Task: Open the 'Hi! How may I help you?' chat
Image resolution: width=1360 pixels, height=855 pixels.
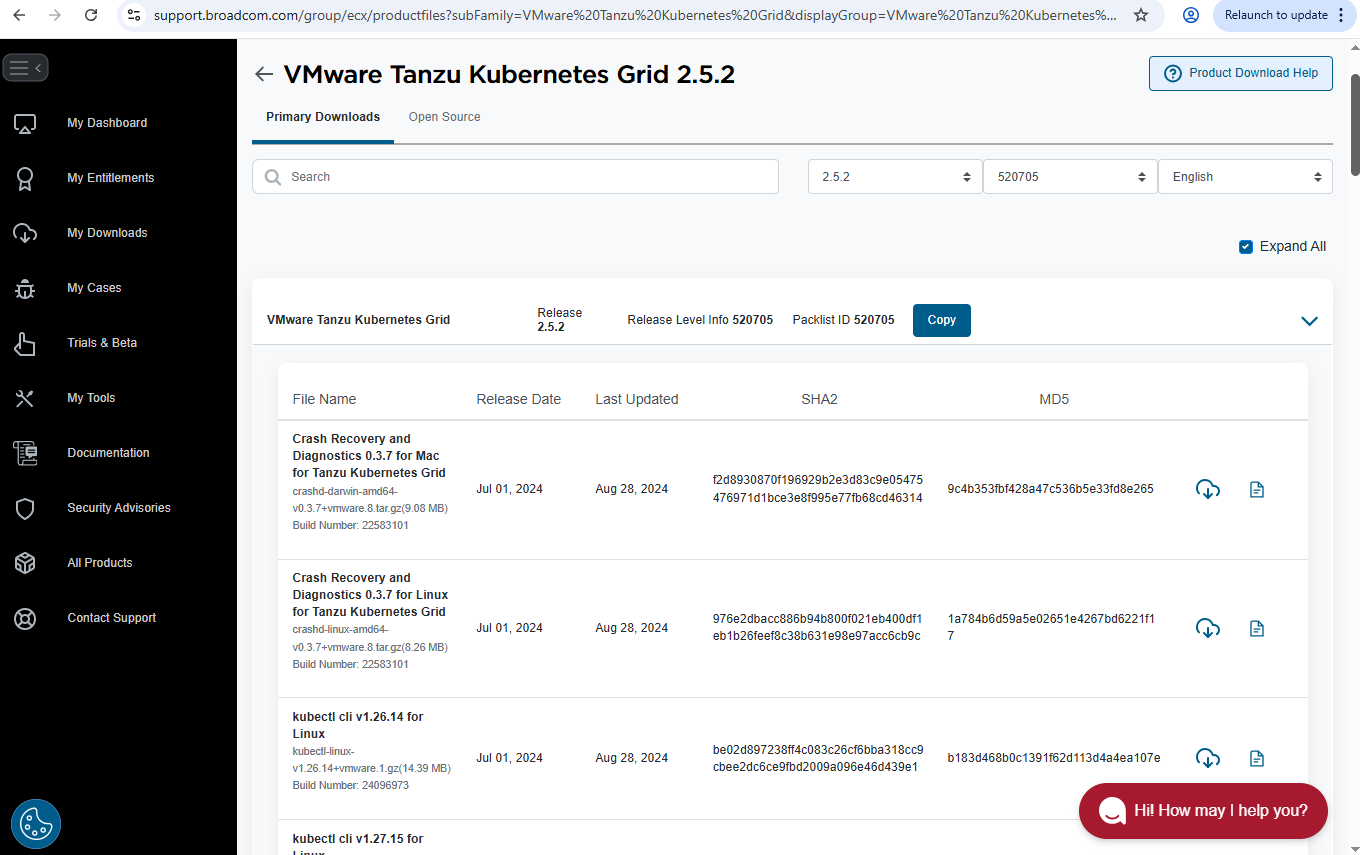Action: 1203,811
